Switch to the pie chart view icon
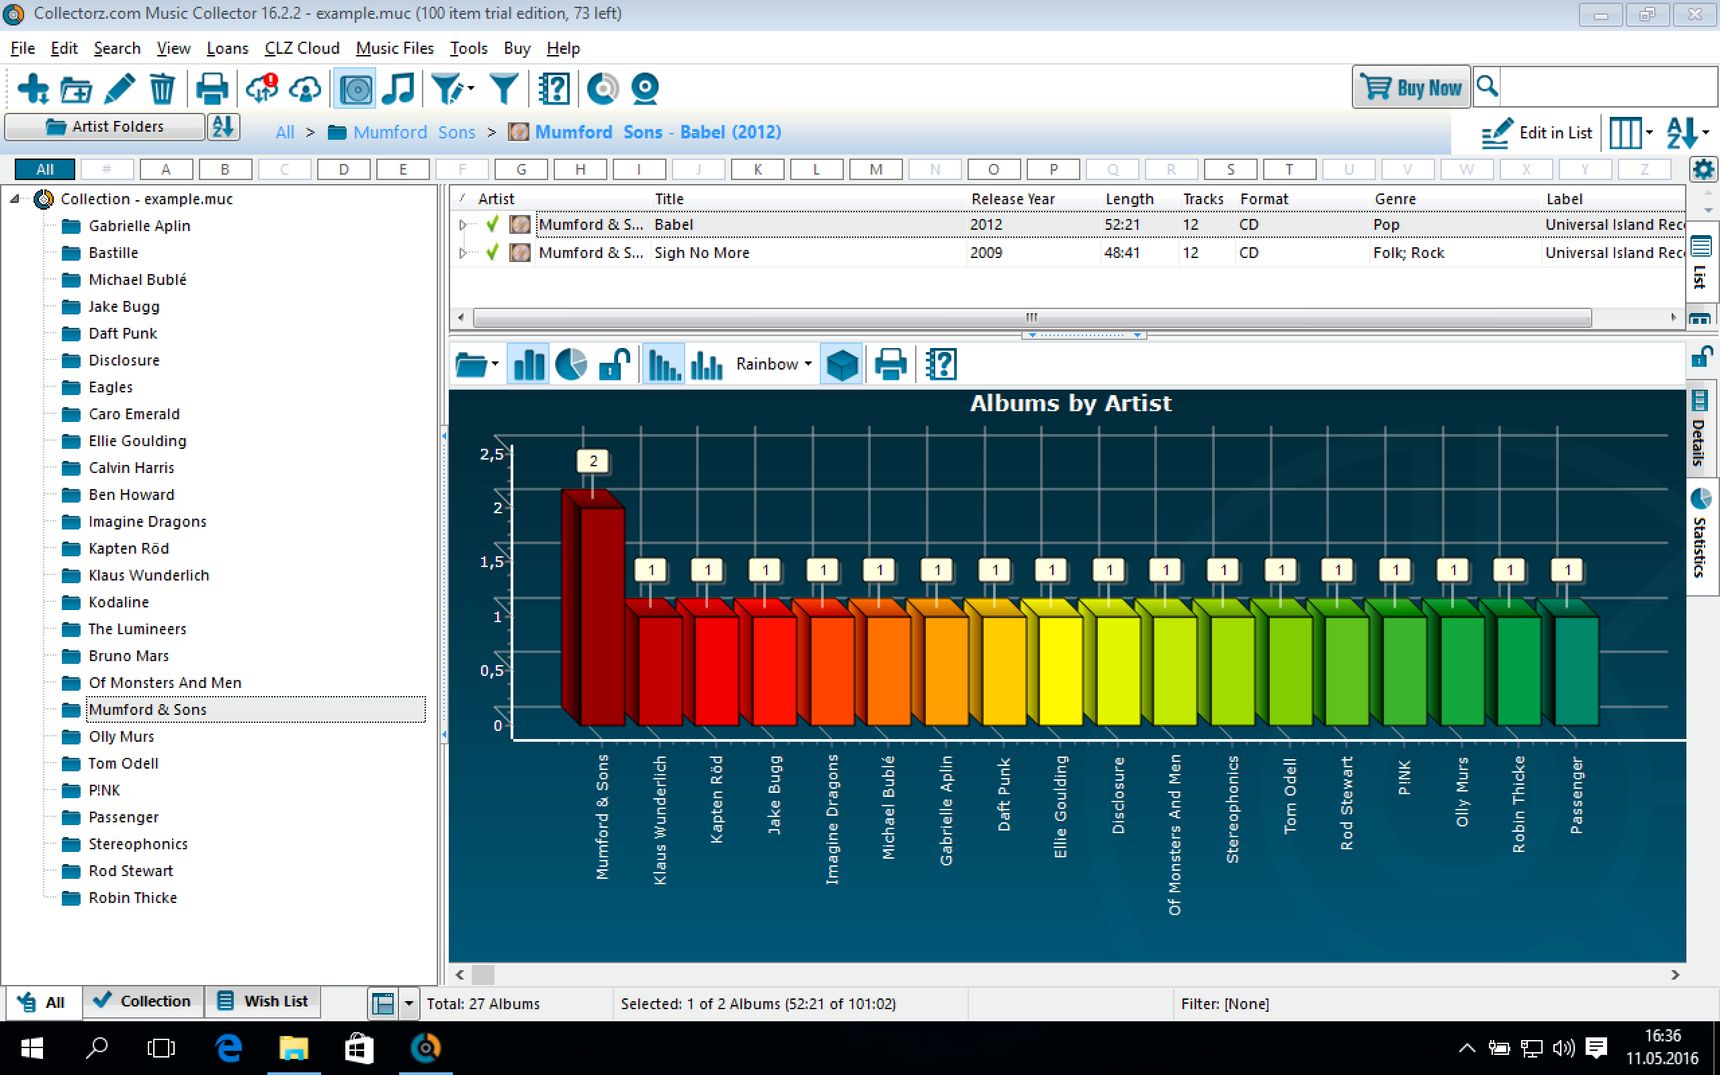Screen dimensions: 1720x1075 571,364
